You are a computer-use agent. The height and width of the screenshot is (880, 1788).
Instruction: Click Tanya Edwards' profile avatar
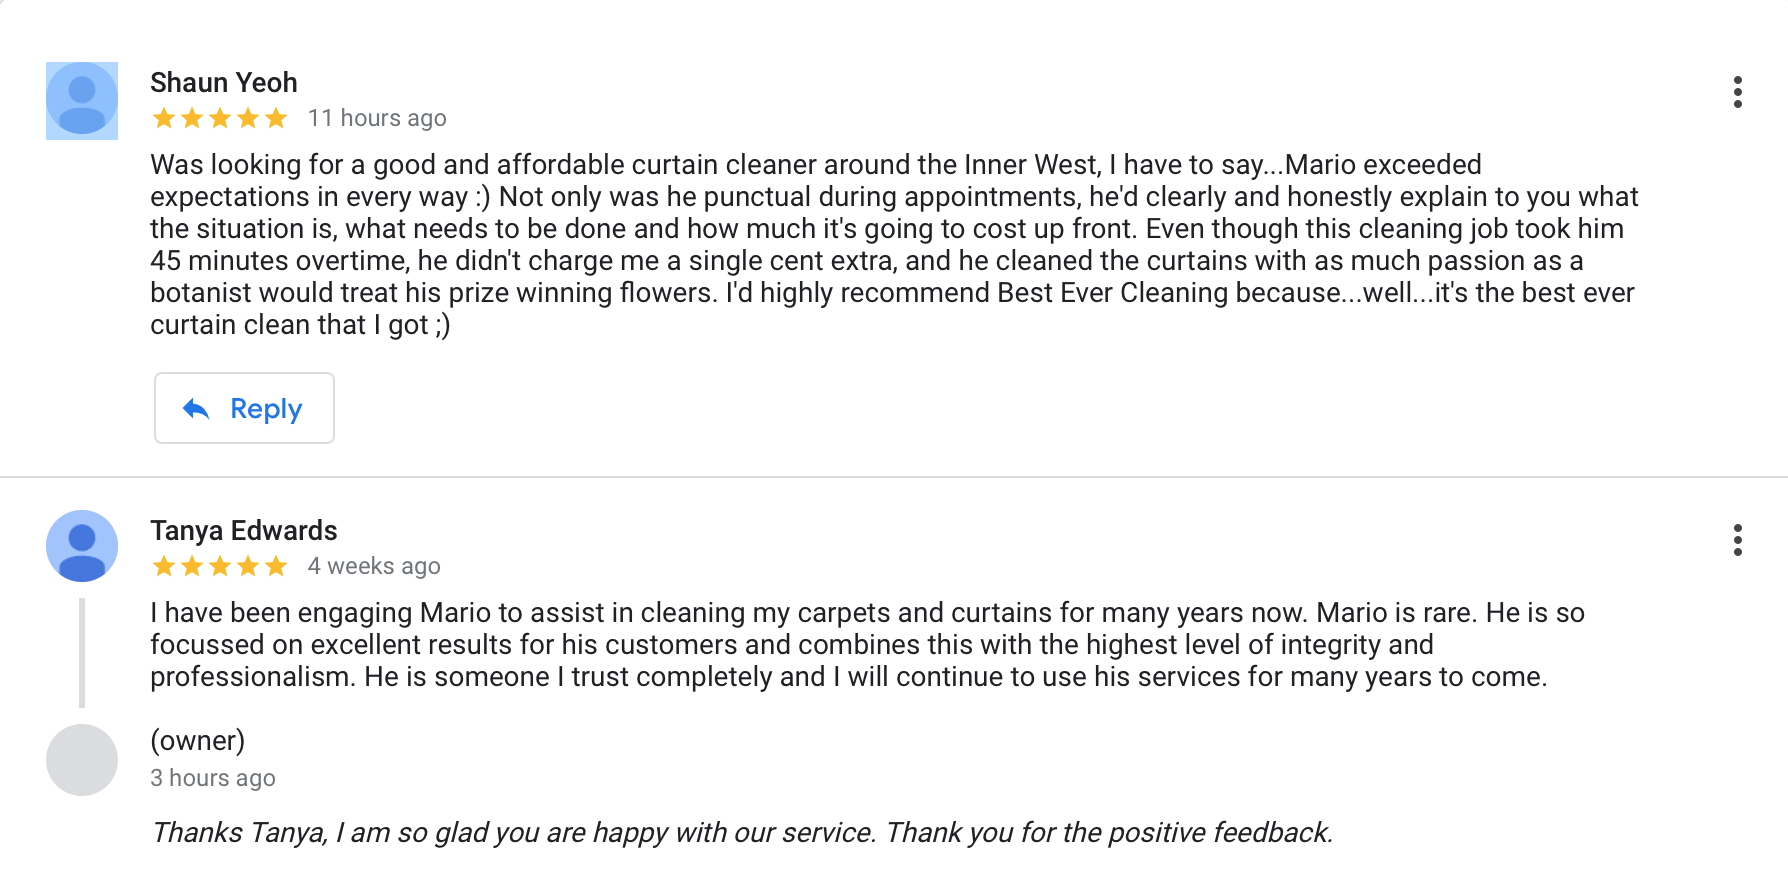pos(82,546)
